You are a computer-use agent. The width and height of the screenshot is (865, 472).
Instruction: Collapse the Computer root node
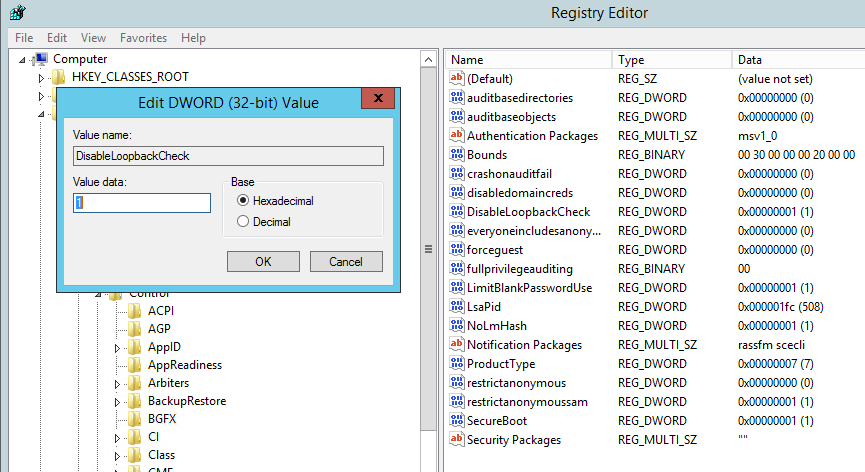pyautogui.click(x=22, y=60)
